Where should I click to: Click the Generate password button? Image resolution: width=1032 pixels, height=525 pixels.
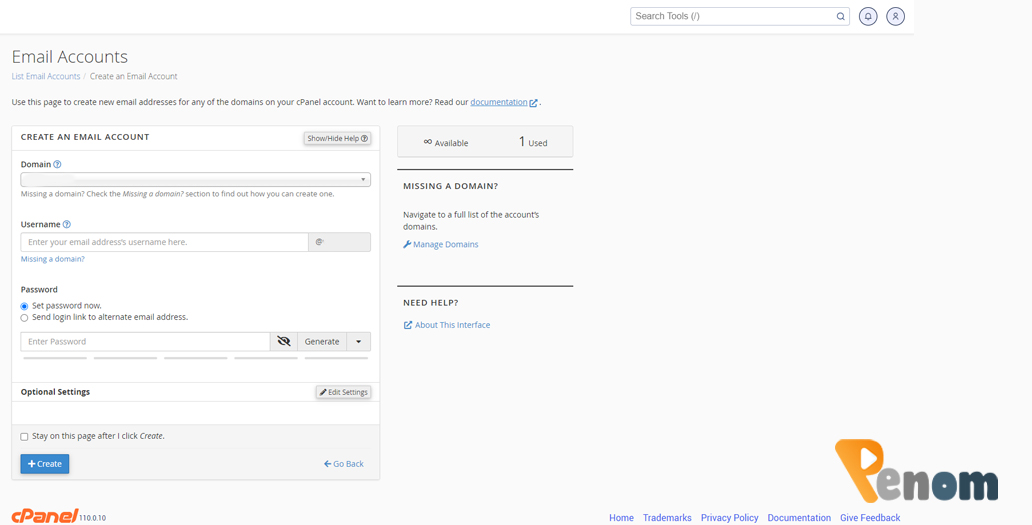(x=322, y=341)
